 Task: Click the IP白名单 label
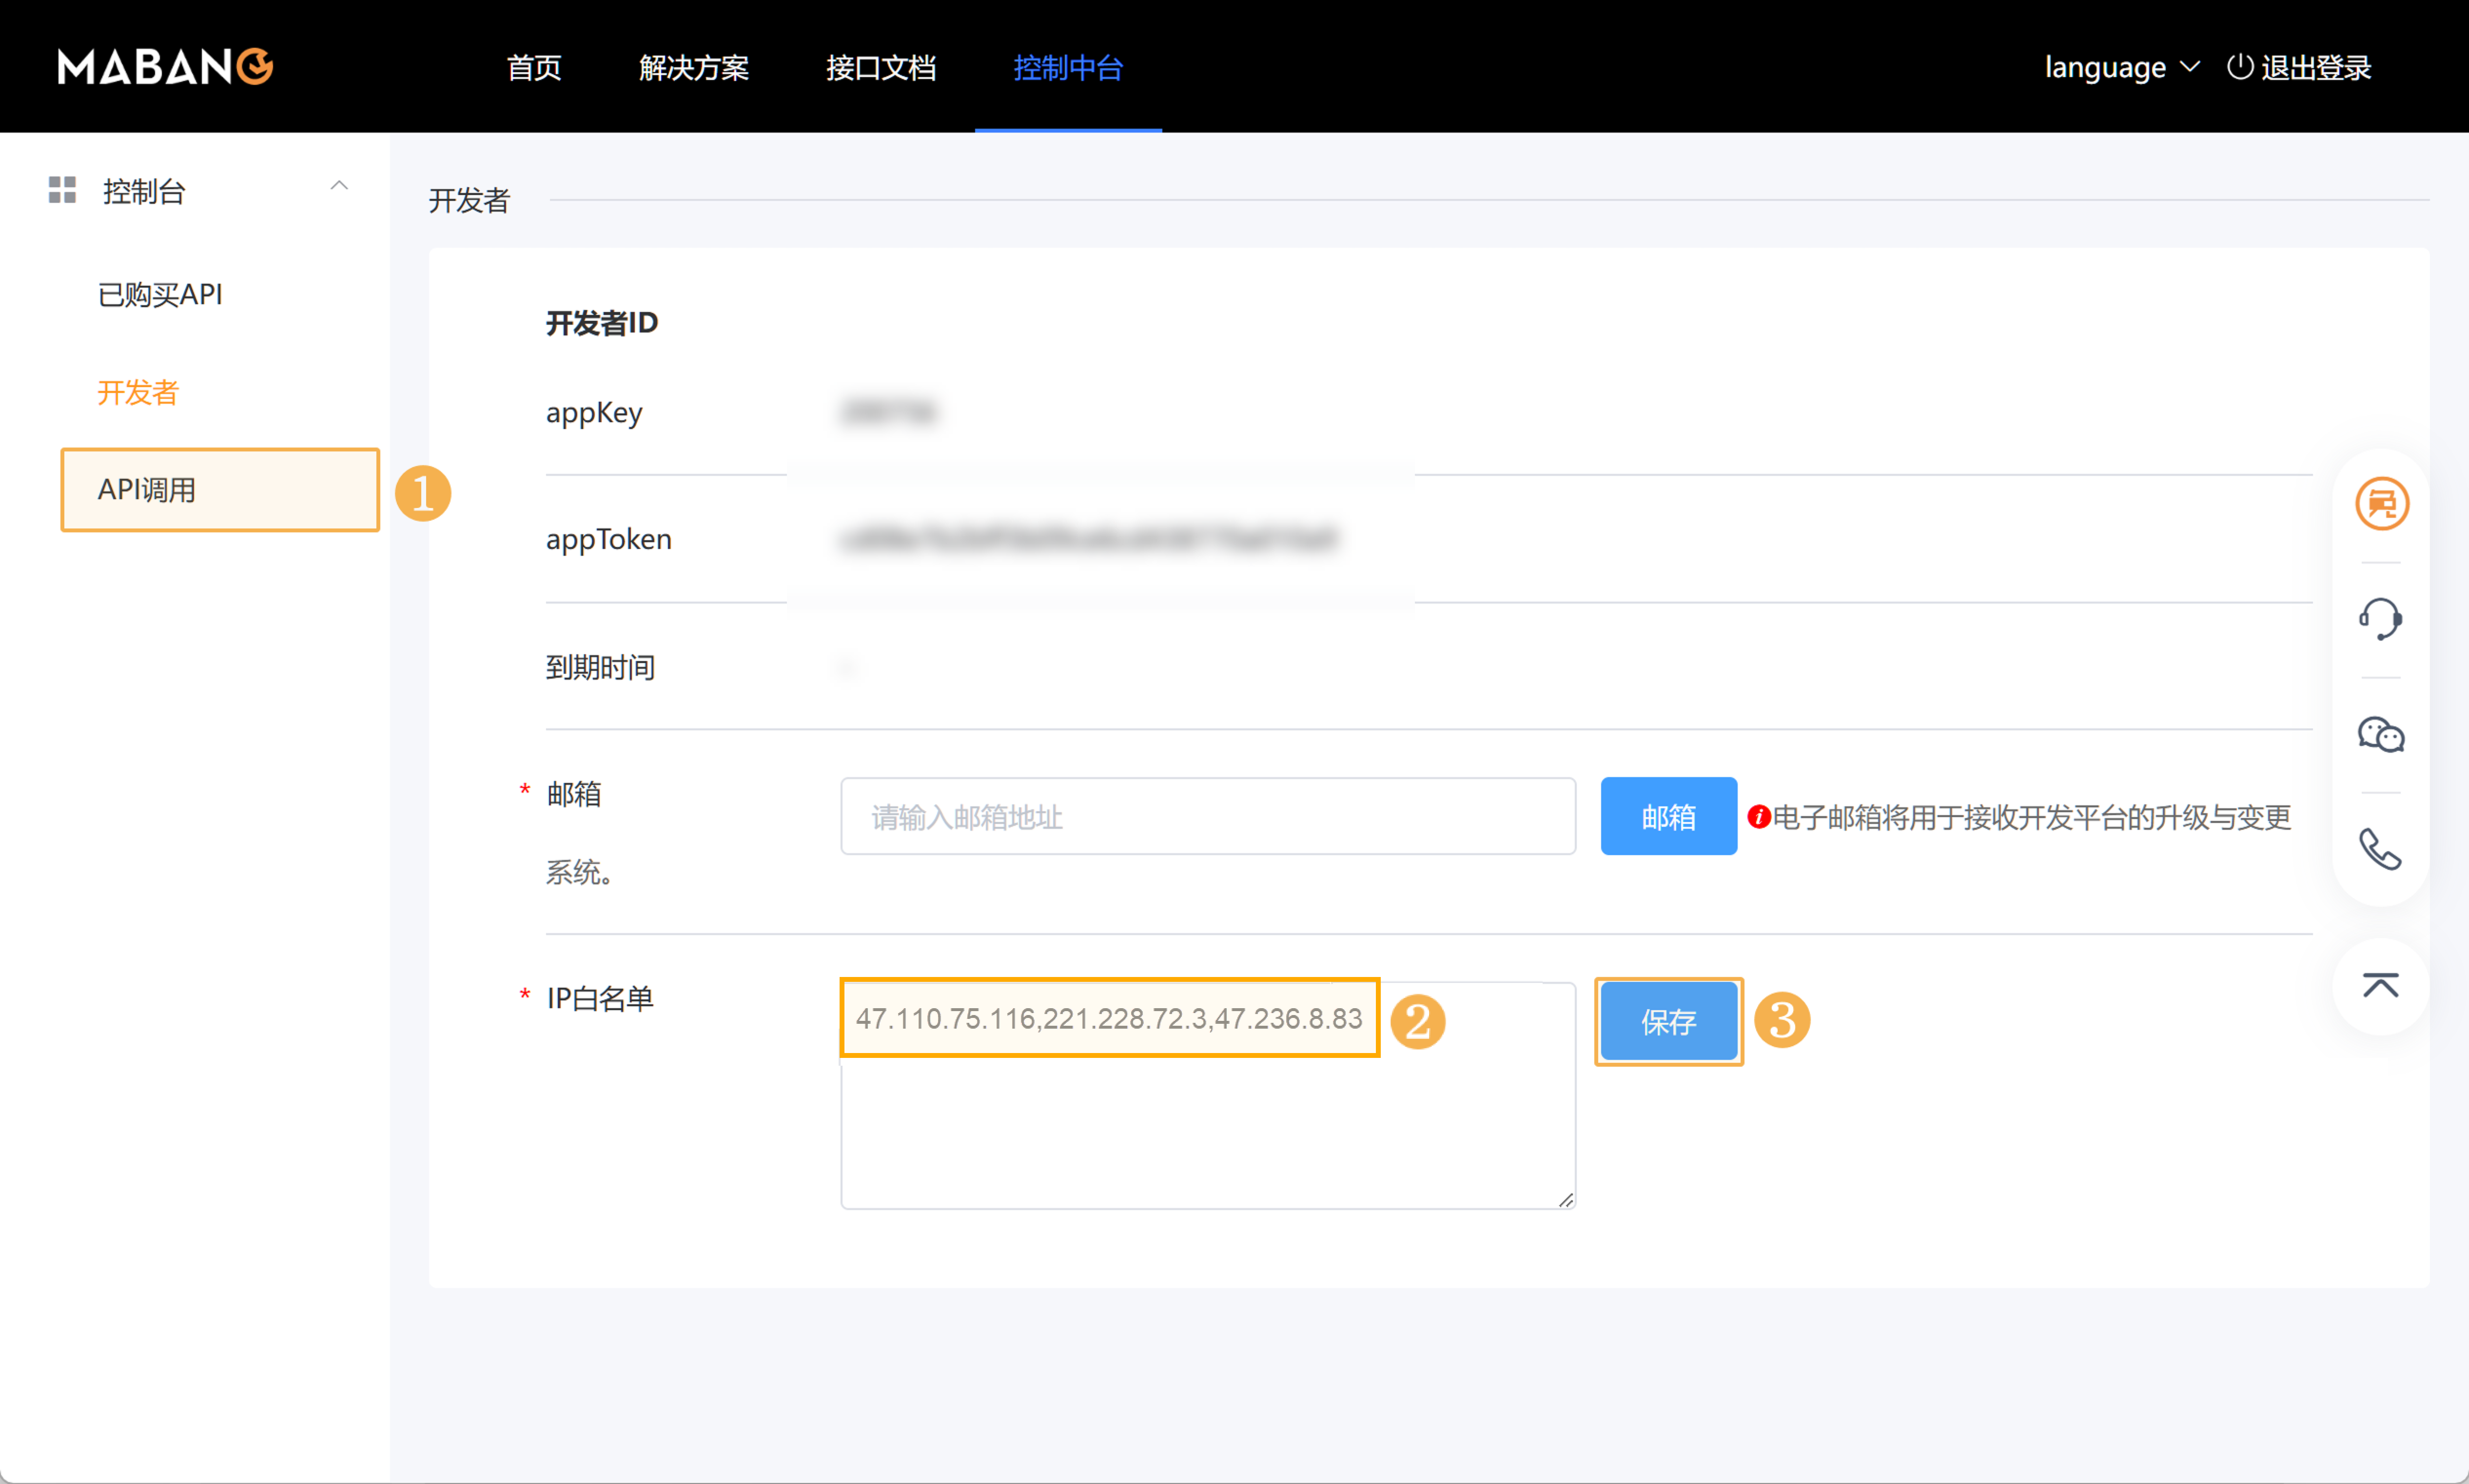(600, 998)
